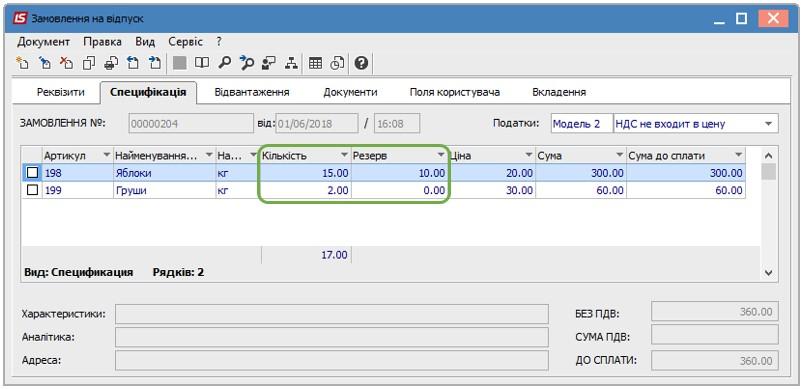
Task: Click the delete document icon with red X
Action: point(67,63)
